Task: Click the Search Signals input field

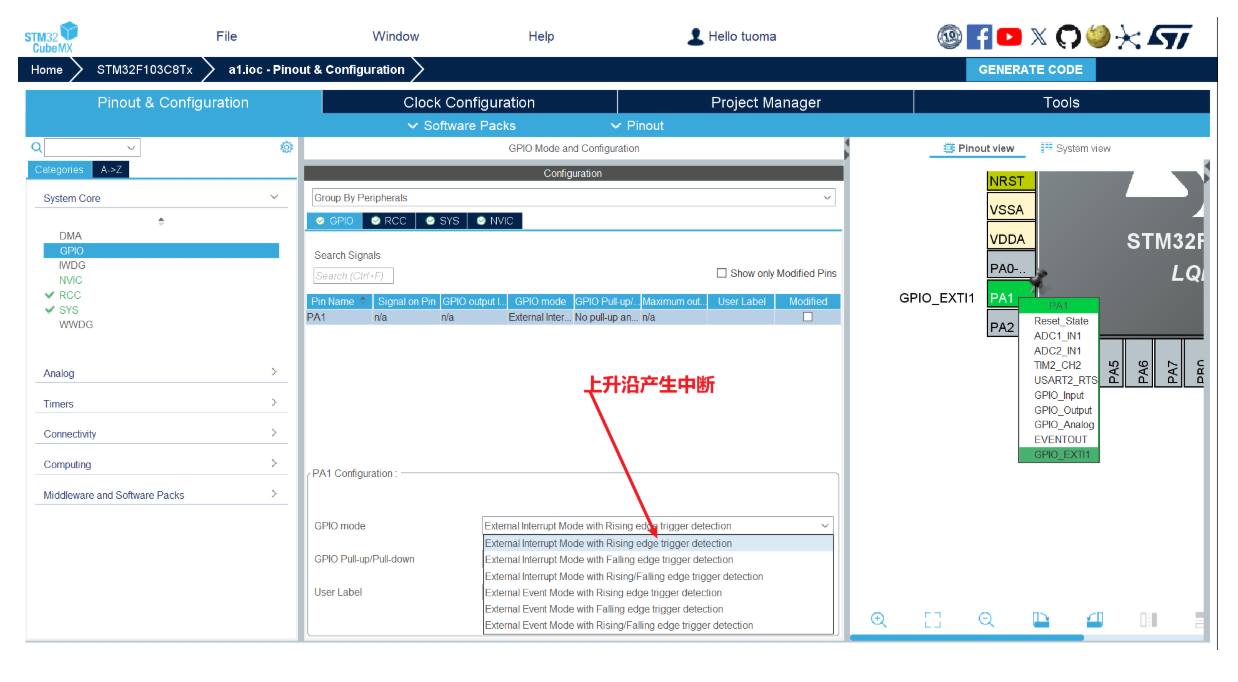Action: pyautogui.click(x=353, y=276)
